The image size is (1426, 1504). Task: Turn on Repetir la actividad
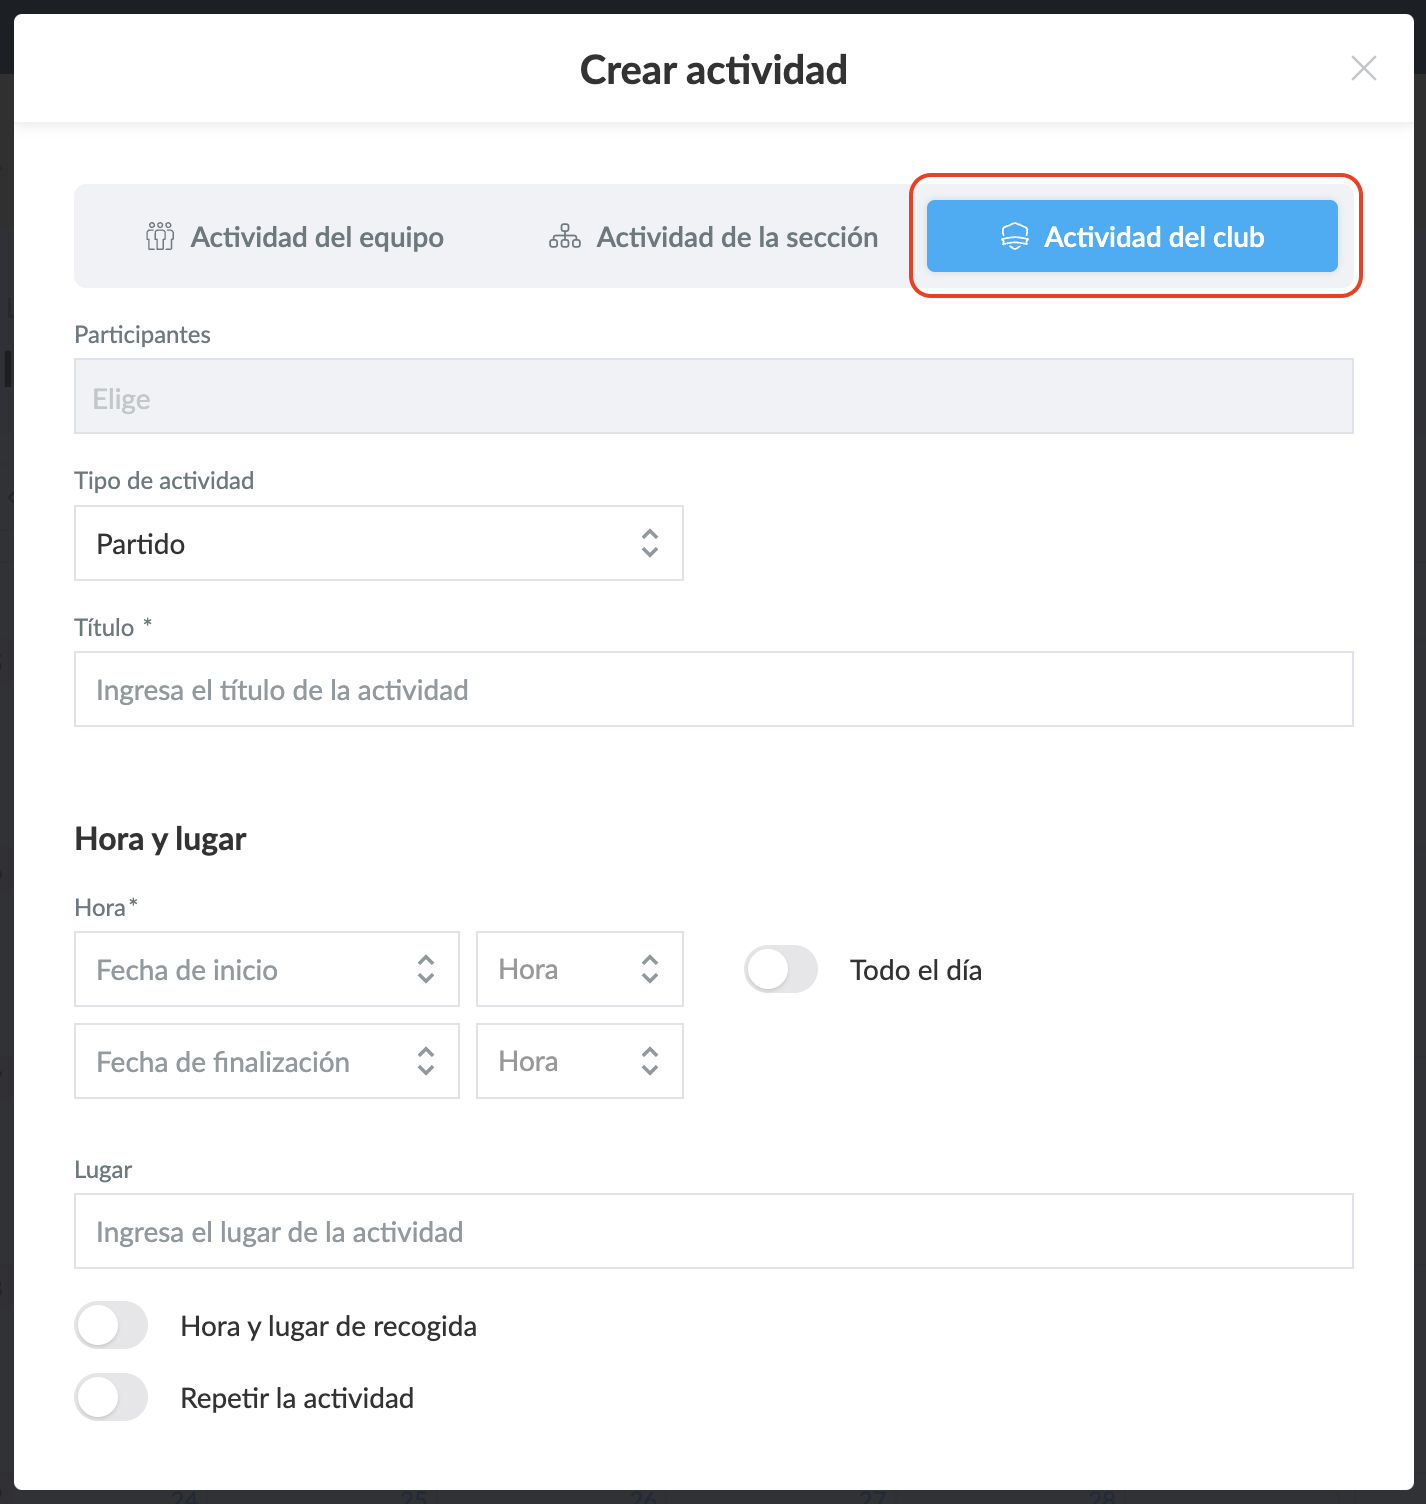click(x=112, y=1398)
